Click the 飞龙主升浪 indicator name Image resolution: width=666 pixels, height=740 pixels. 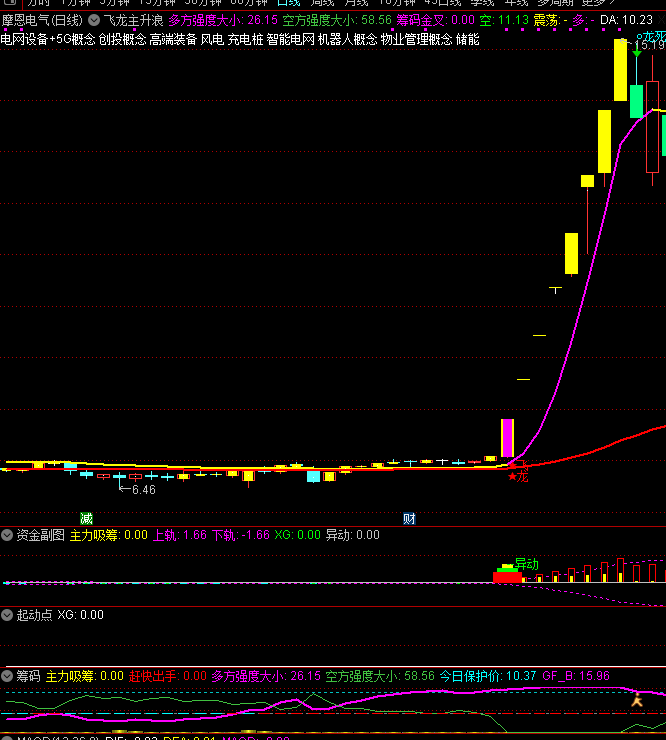pyautogui.click(x=134, y=20)
